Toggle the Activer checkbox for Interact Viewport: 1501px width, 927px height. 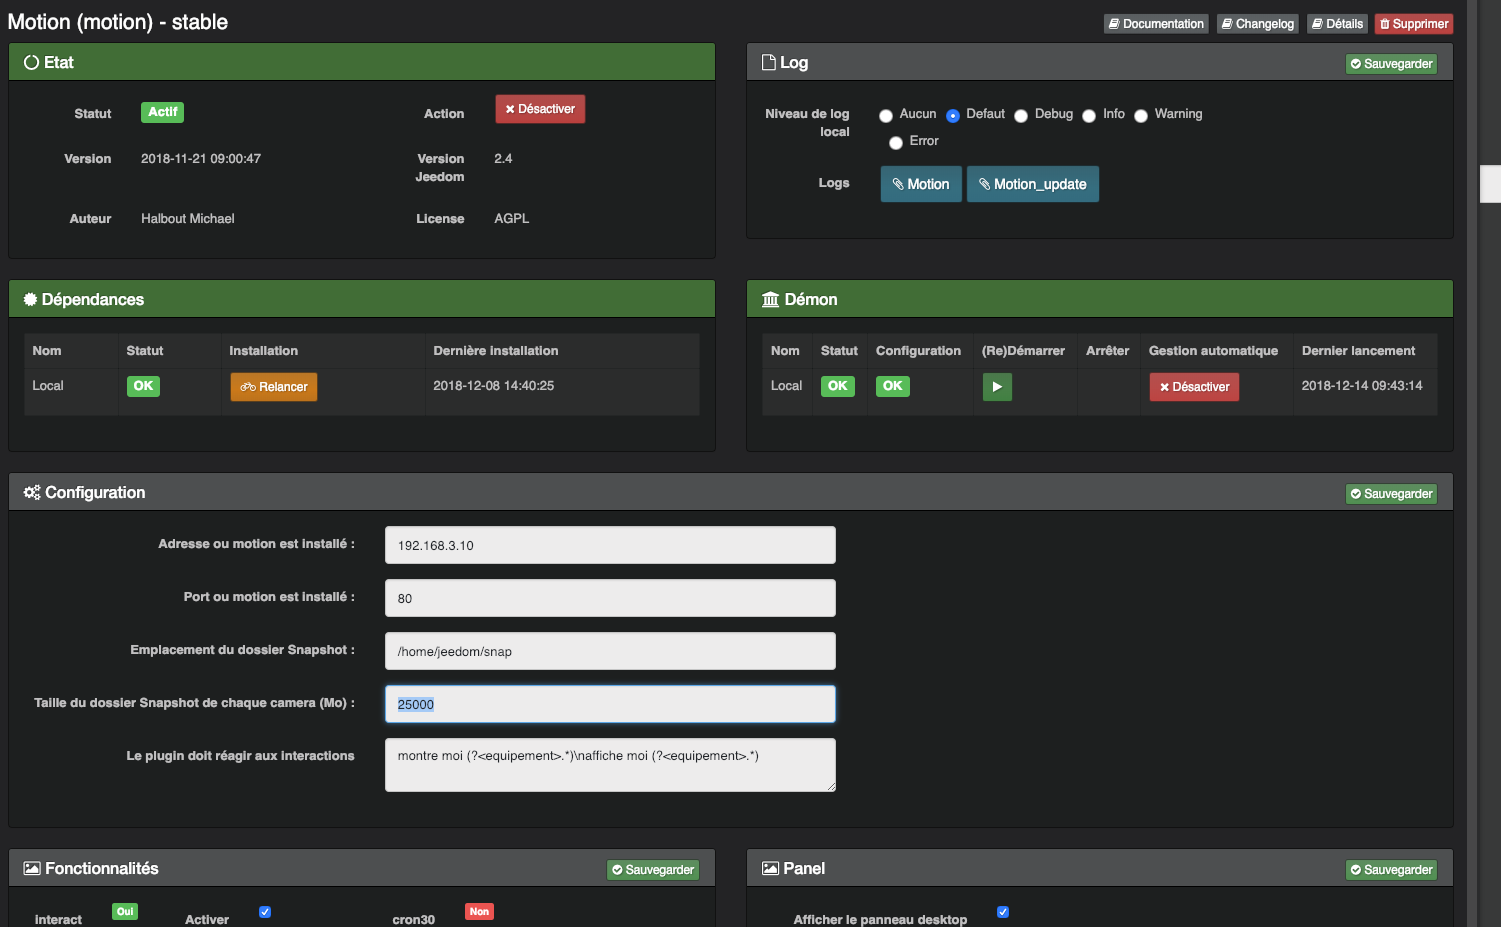[x=265, y=912]
